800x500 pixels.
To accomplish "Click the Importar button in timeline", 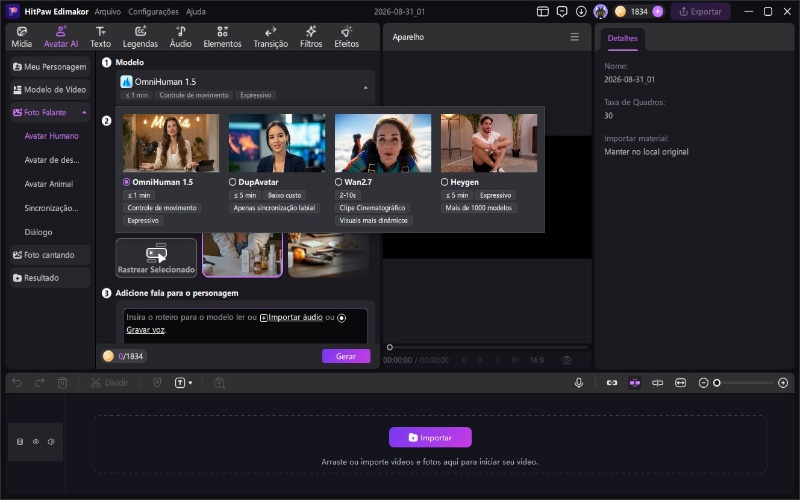I will coord(430,437).
